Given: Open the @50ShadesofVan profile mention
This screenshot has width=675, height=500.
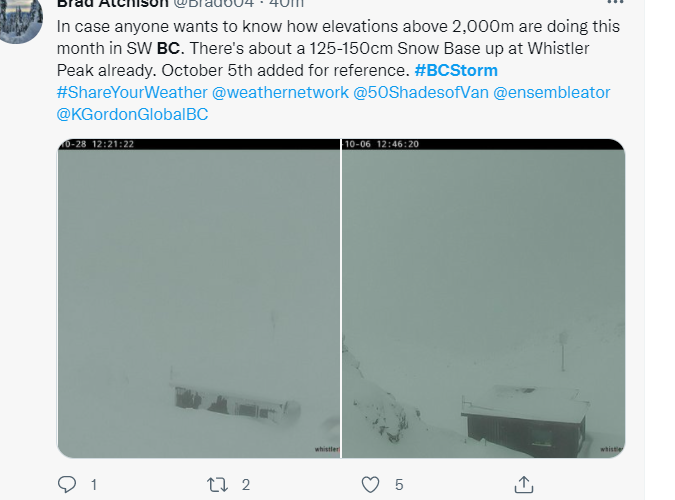Looking at the screenshot, I should click(421, 92).
